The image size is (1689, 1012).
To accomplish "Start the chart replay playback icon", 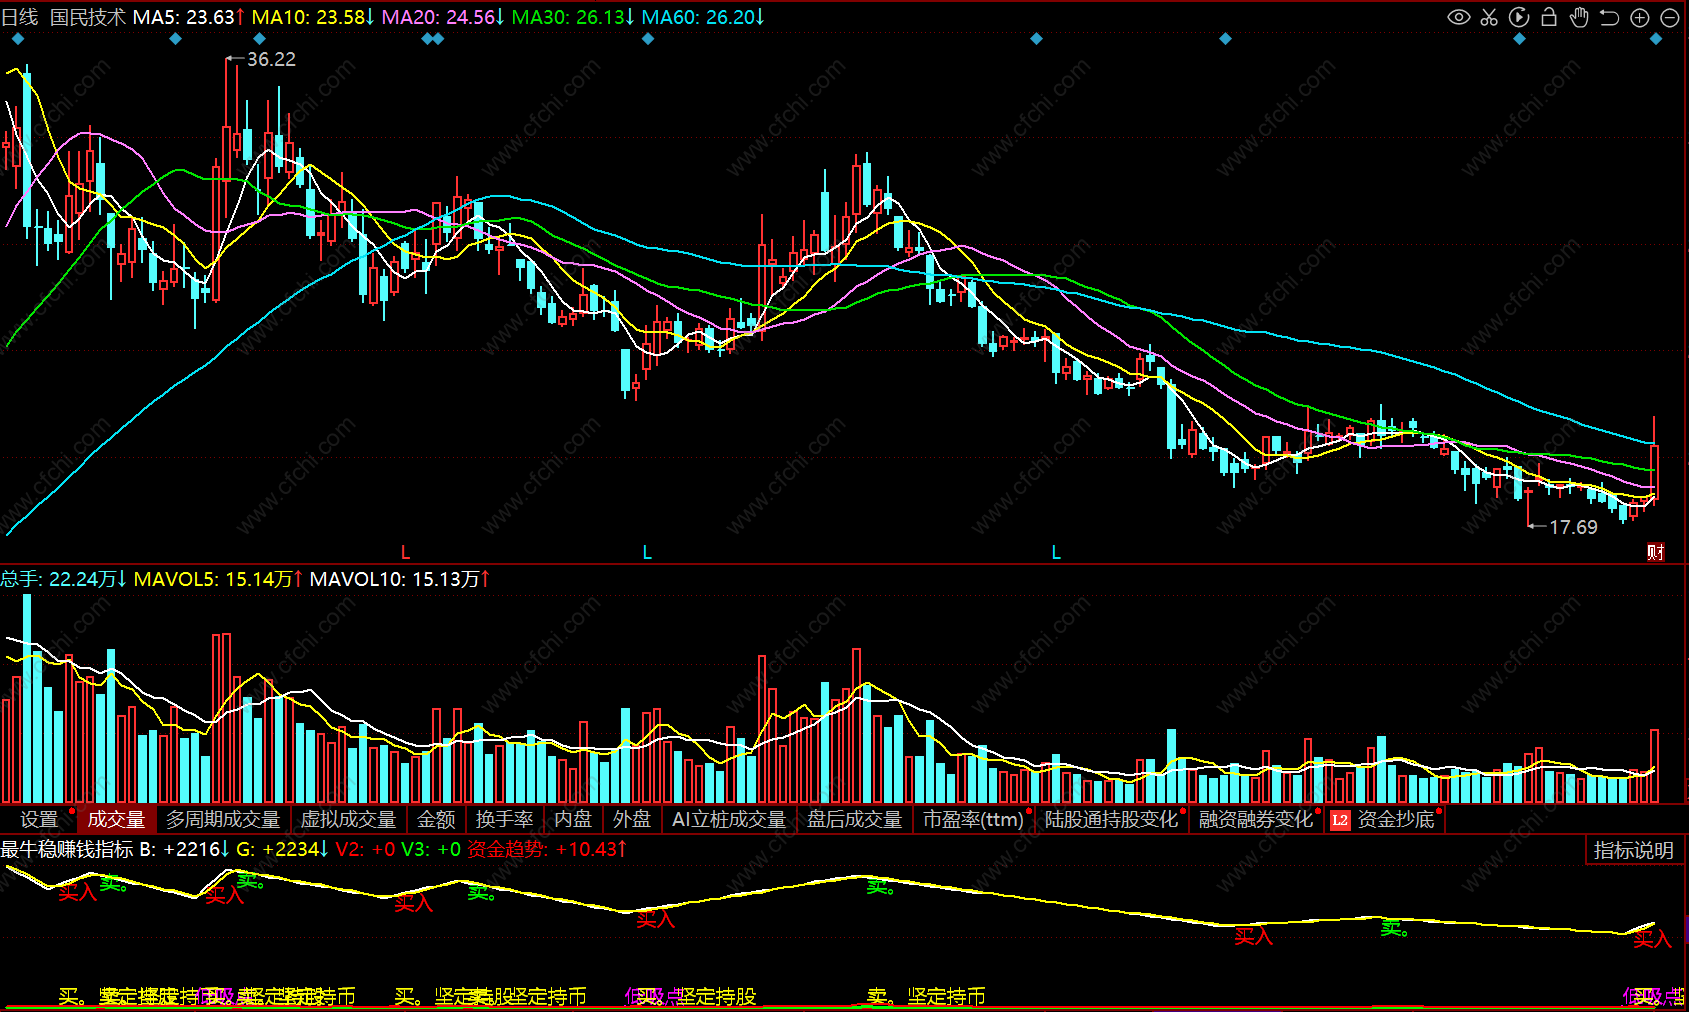I will point(1519,17).
